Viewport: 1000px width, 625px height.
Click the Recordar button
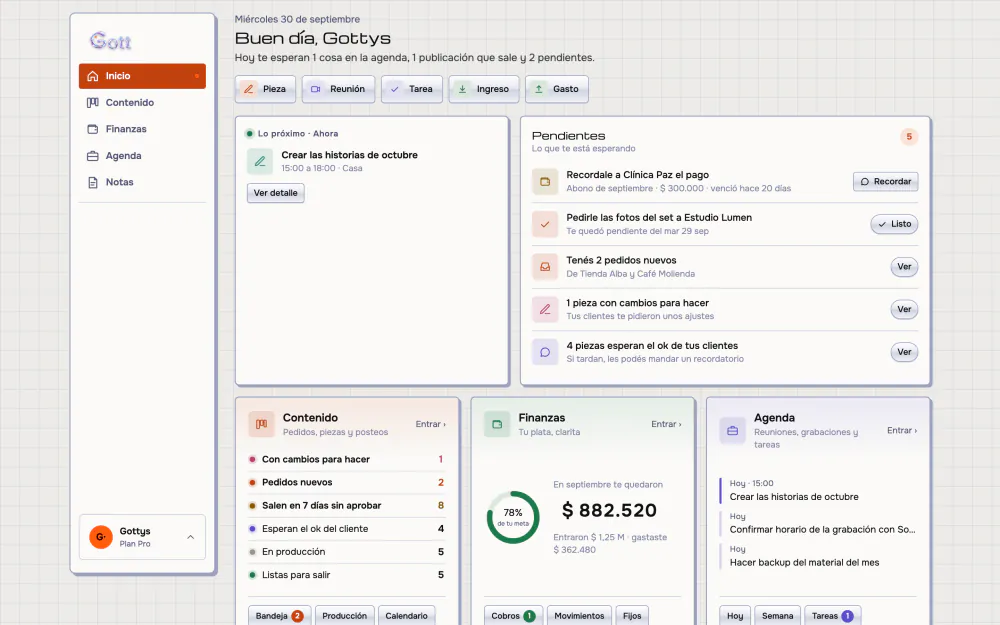pos(885,181)
